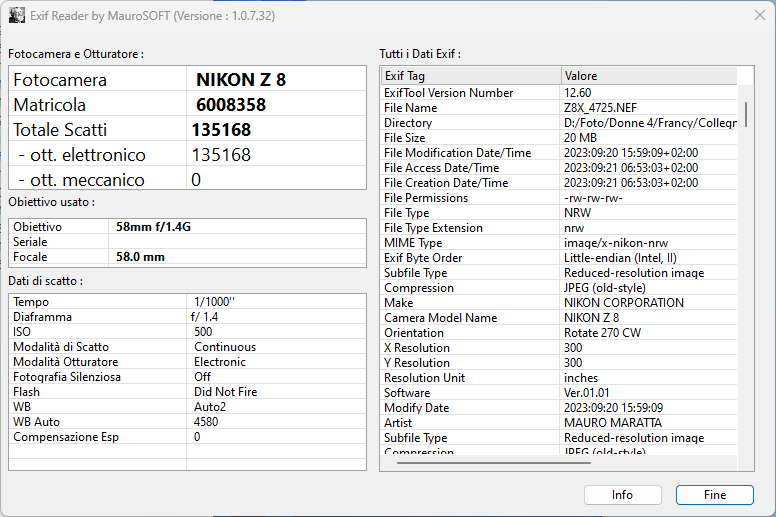The width and height of the screenshot is (776, 517).
Task: Click the ott. elettronico row label
Action: tap(82, 155)
